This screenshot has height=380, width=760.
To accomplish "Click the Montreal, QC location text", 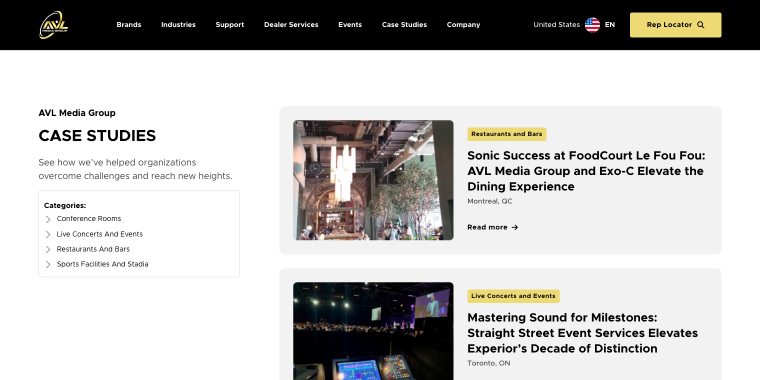I will pyautogui.click(x=490, y=201).
